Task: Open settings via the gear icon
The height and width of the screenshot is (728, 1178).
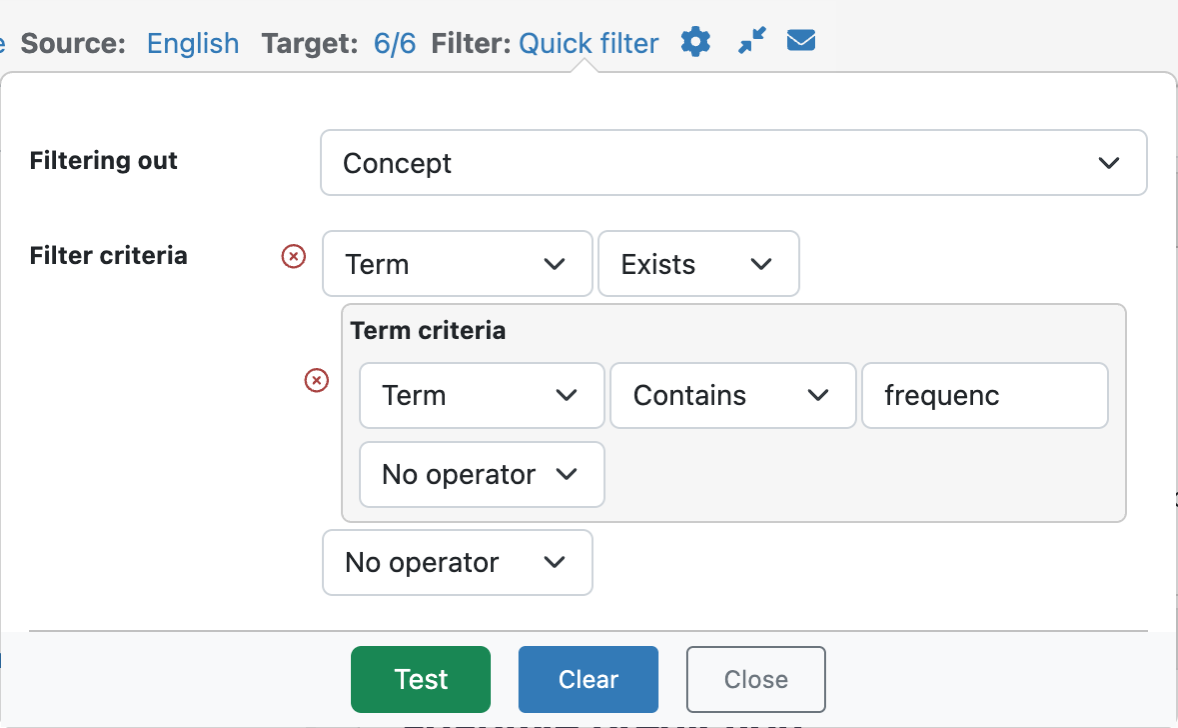Action: (x=696, y=41)
